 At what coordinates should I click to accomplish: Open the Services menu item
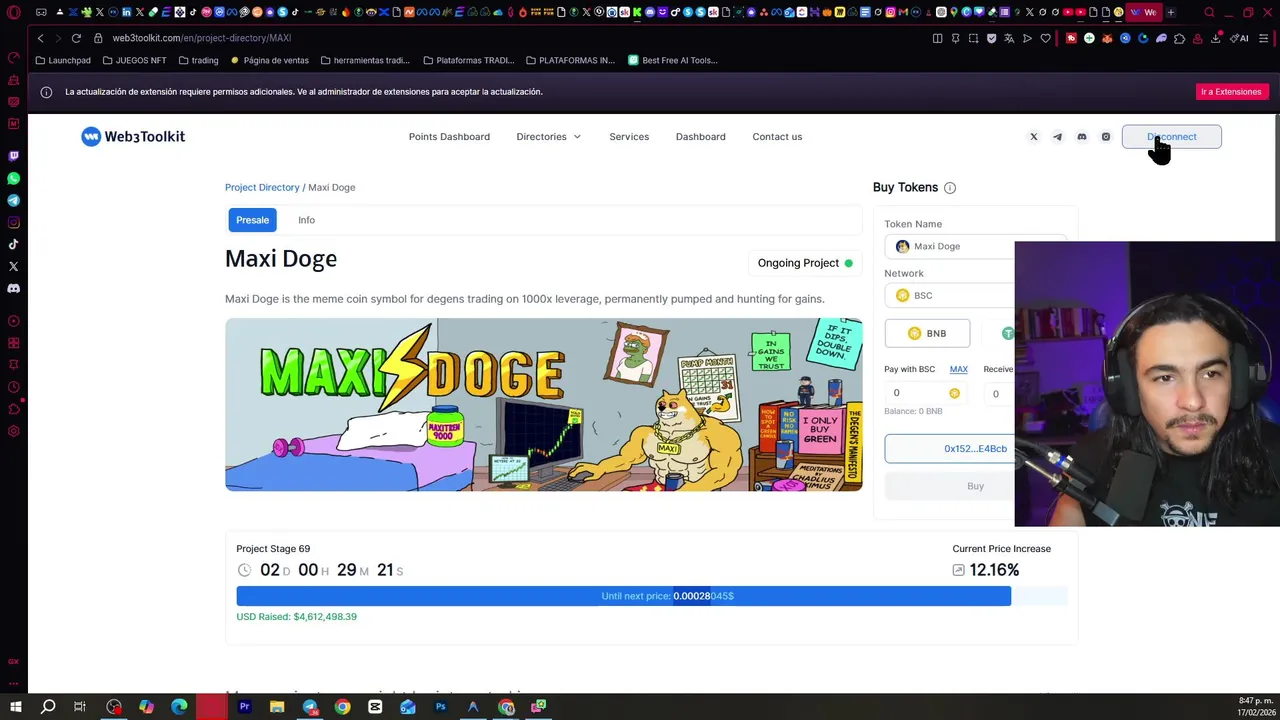[x=629, y=137]
